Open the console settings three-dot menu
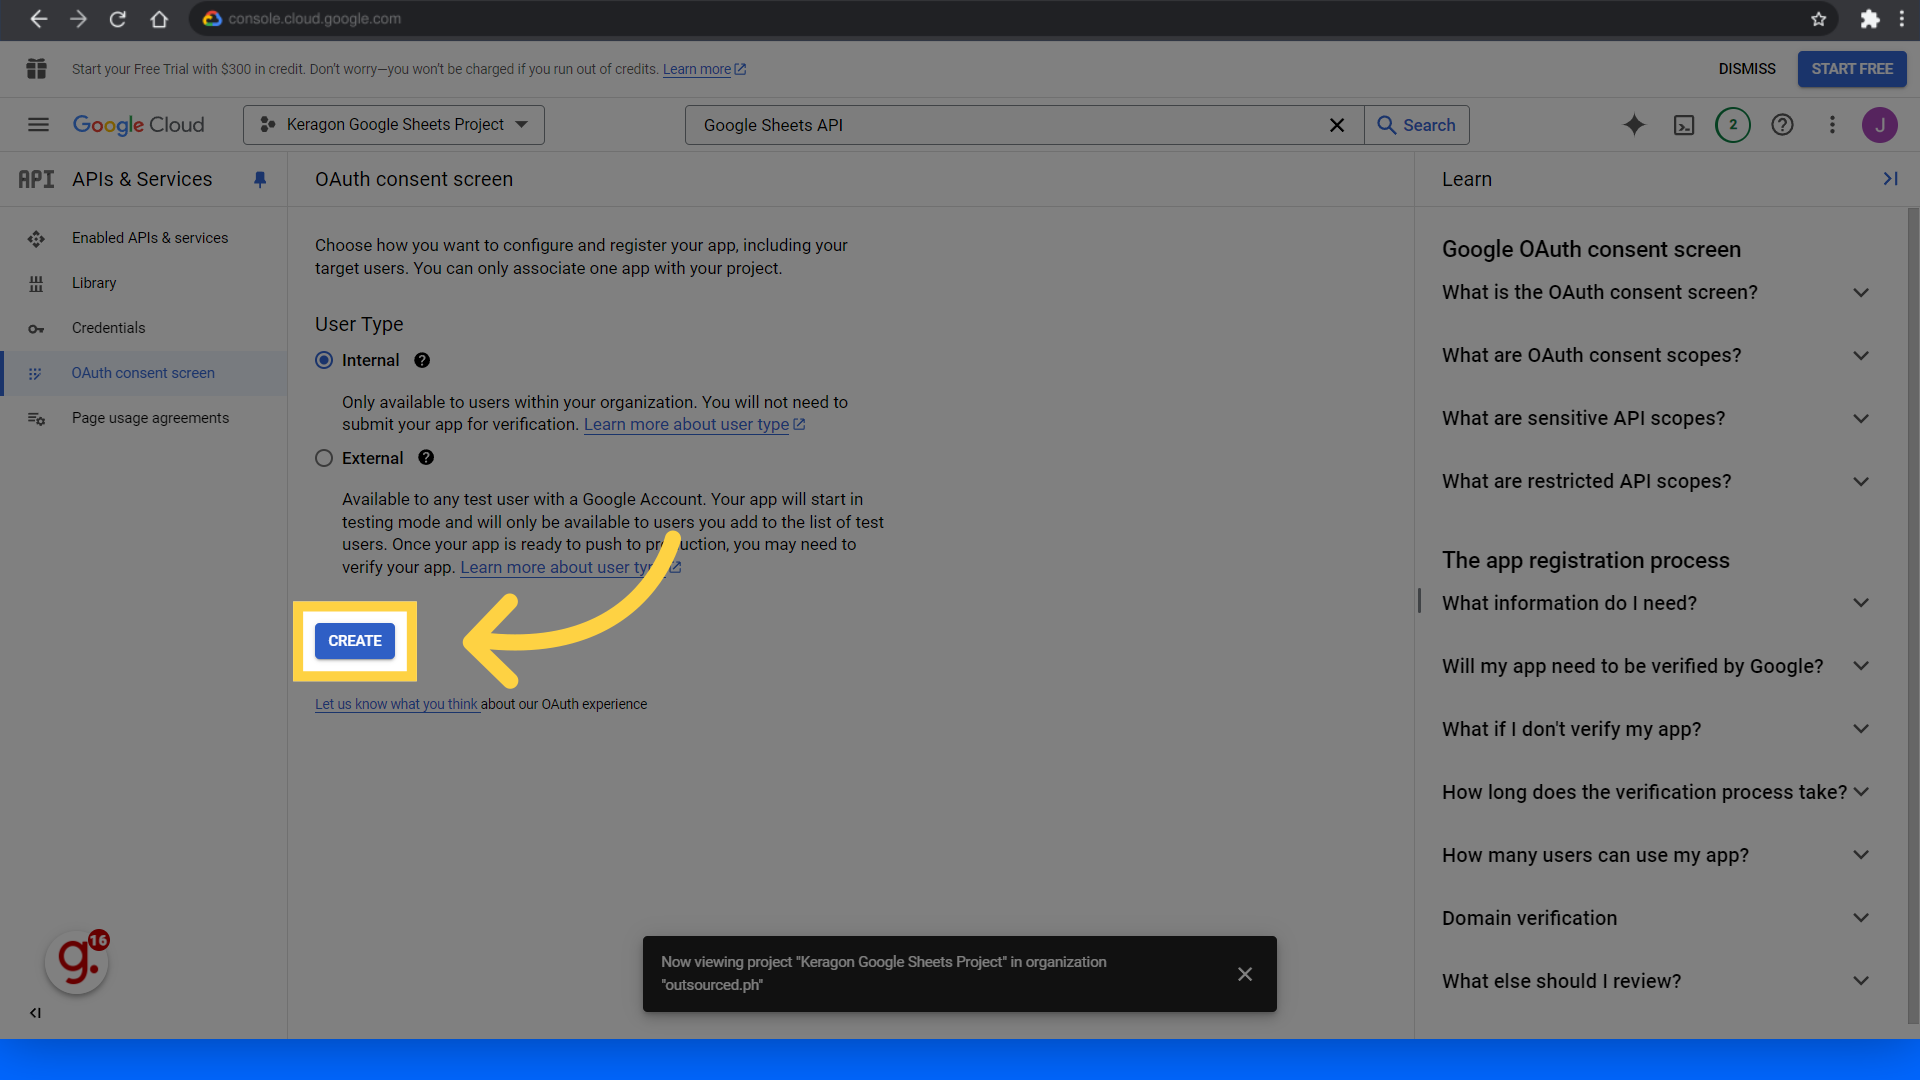The height and width of the screenshot is (1080, 1920). click(1832, 125)
